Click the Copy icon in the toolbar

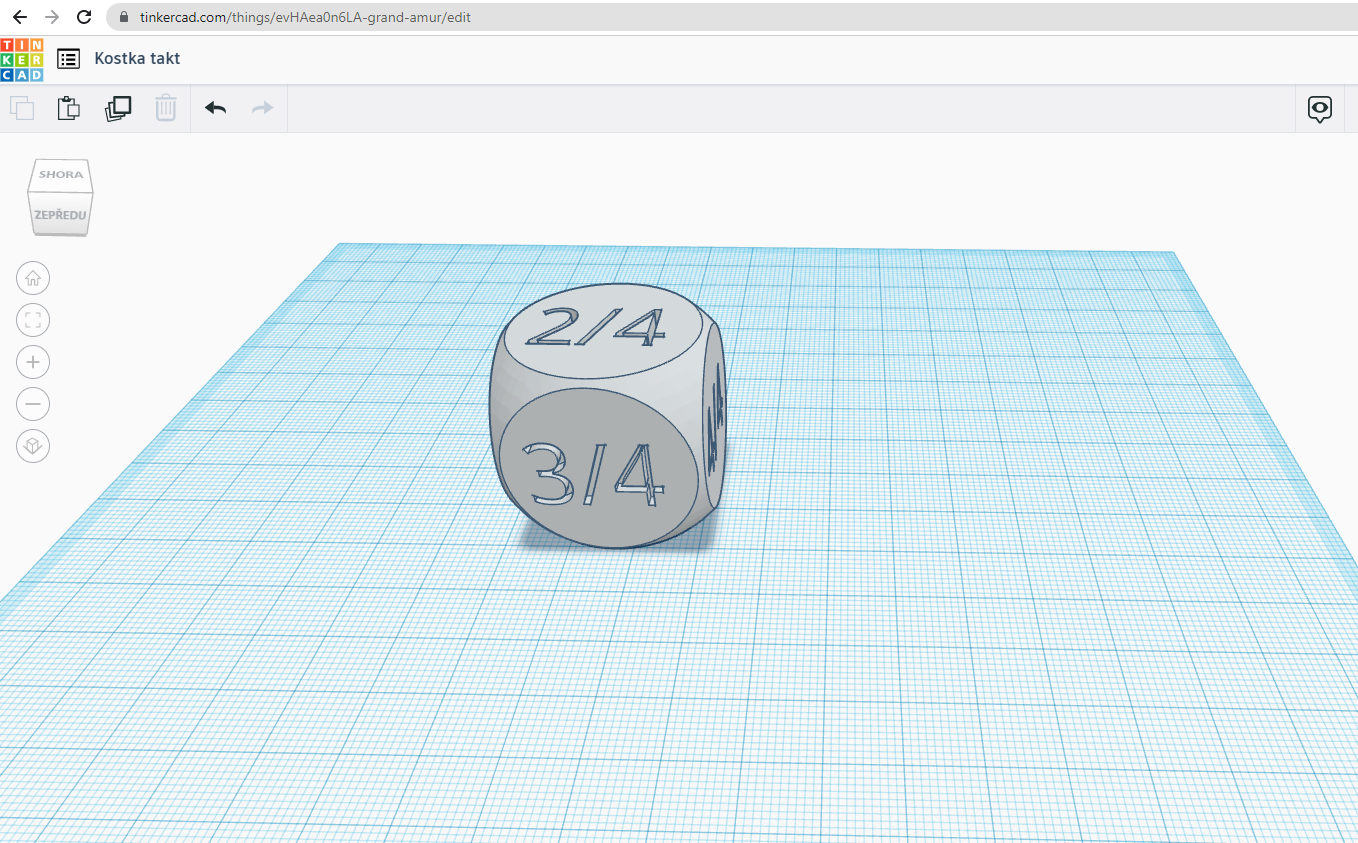(x=22, y=108)
